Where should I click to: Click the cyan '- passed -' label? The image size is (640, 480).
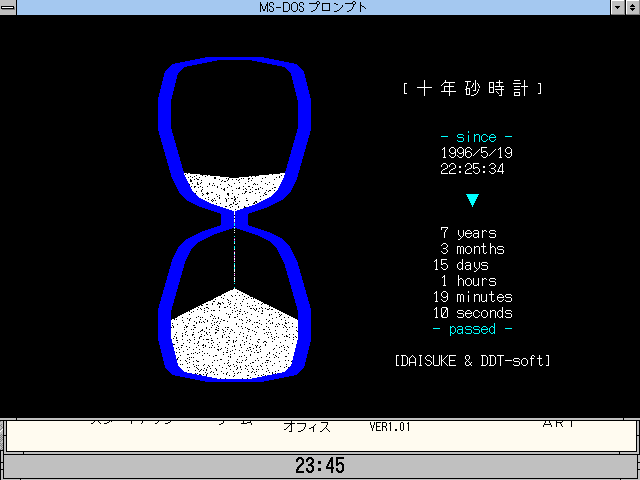[472, 329]
